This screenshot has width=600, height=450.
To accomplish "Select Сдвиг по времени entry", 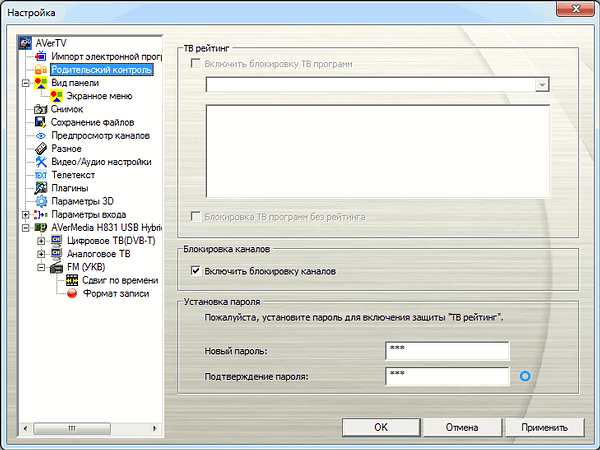I will 120,280.
